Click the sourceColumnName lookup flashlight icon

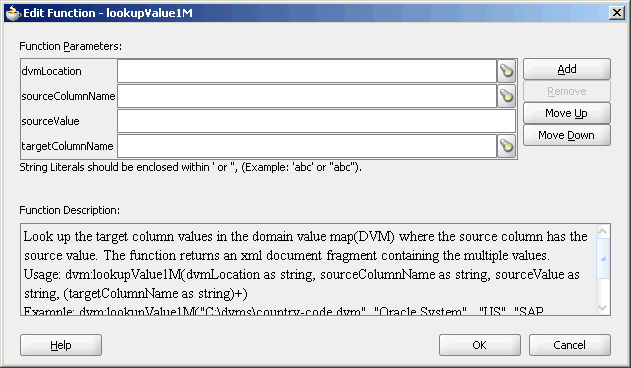pyautogui.click(x=507, y=96)
